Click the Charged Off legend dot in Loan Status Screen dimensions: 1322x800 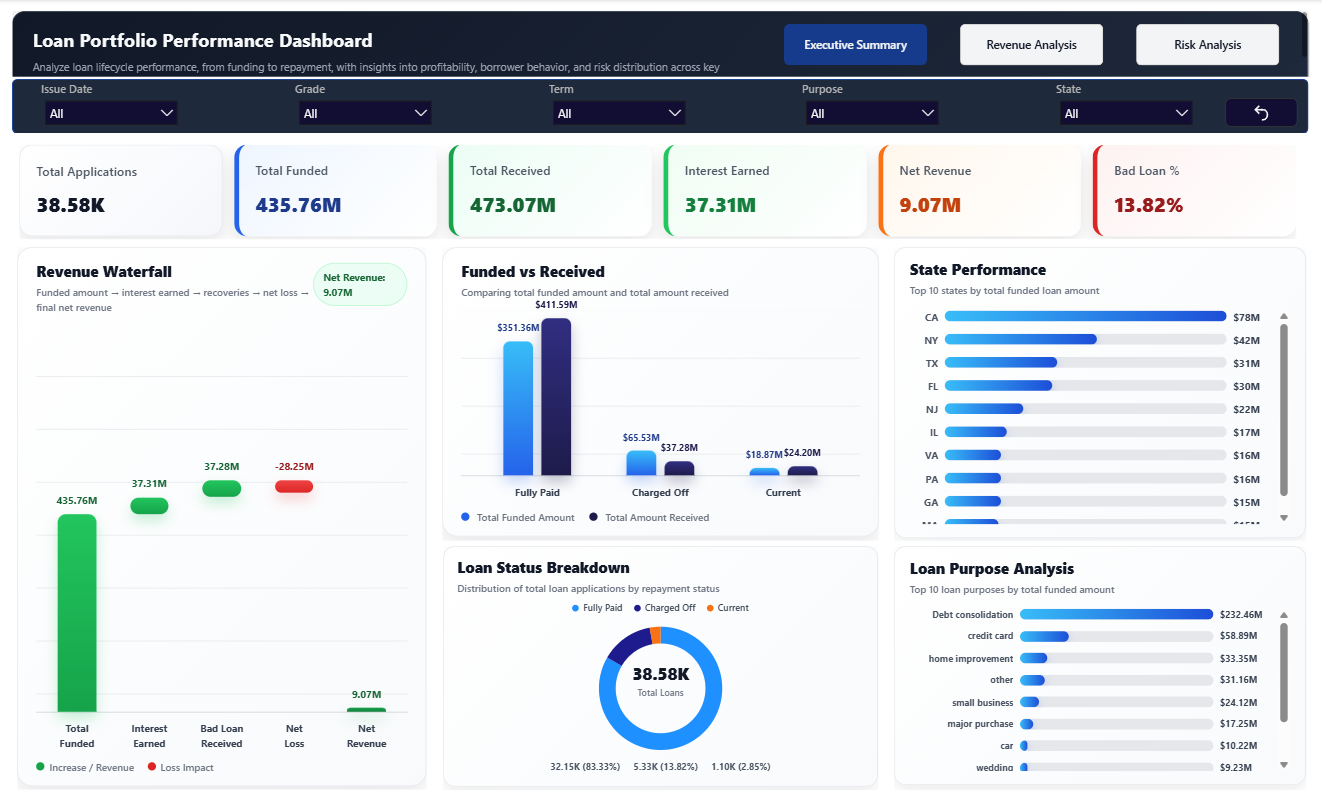(637, 608)
